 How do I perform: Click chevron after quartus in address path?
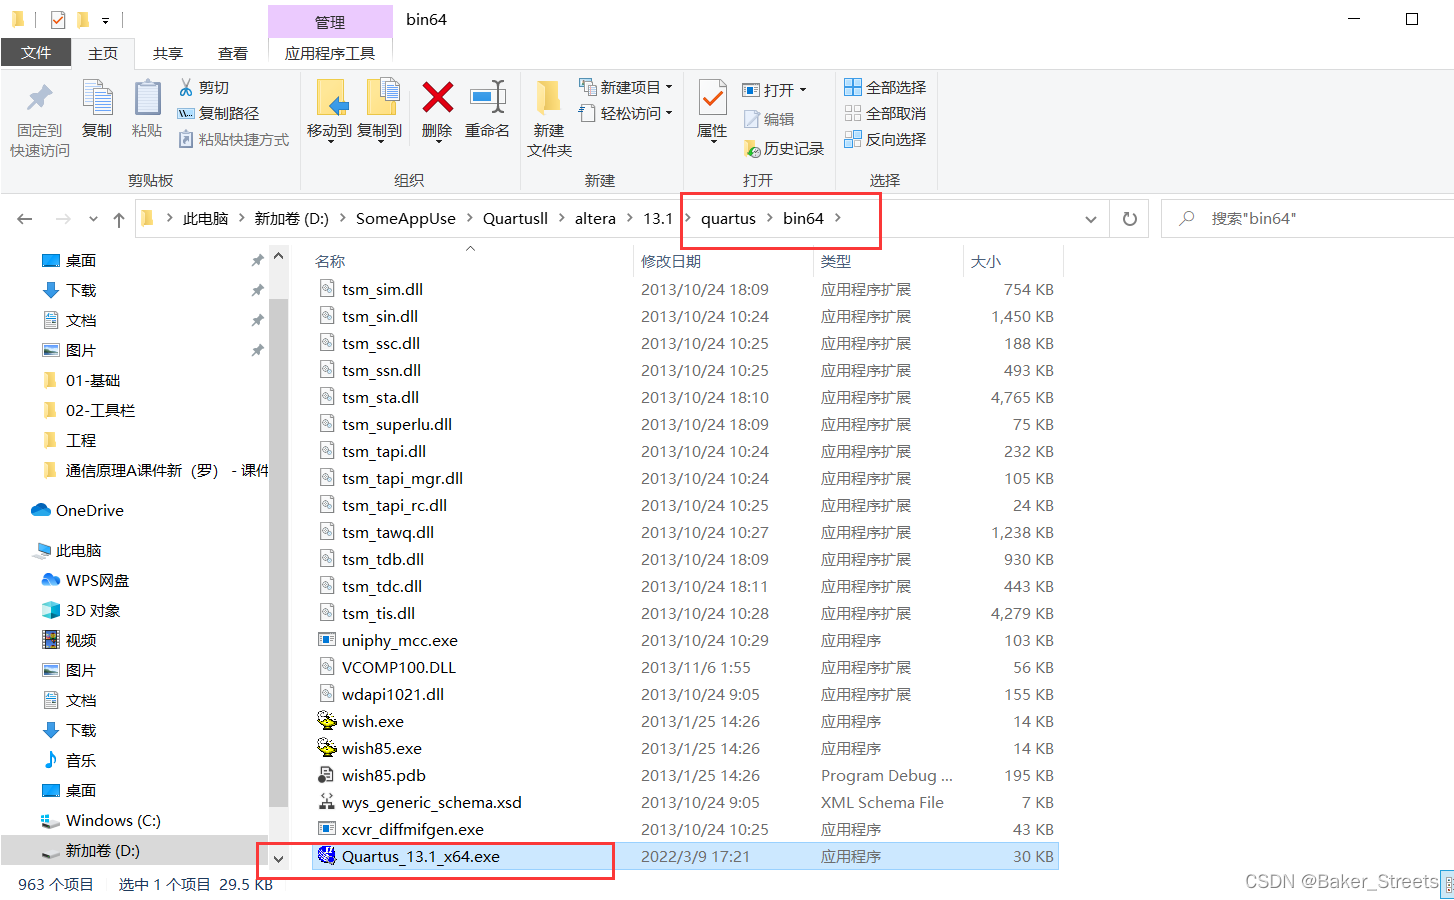[770, 218]
